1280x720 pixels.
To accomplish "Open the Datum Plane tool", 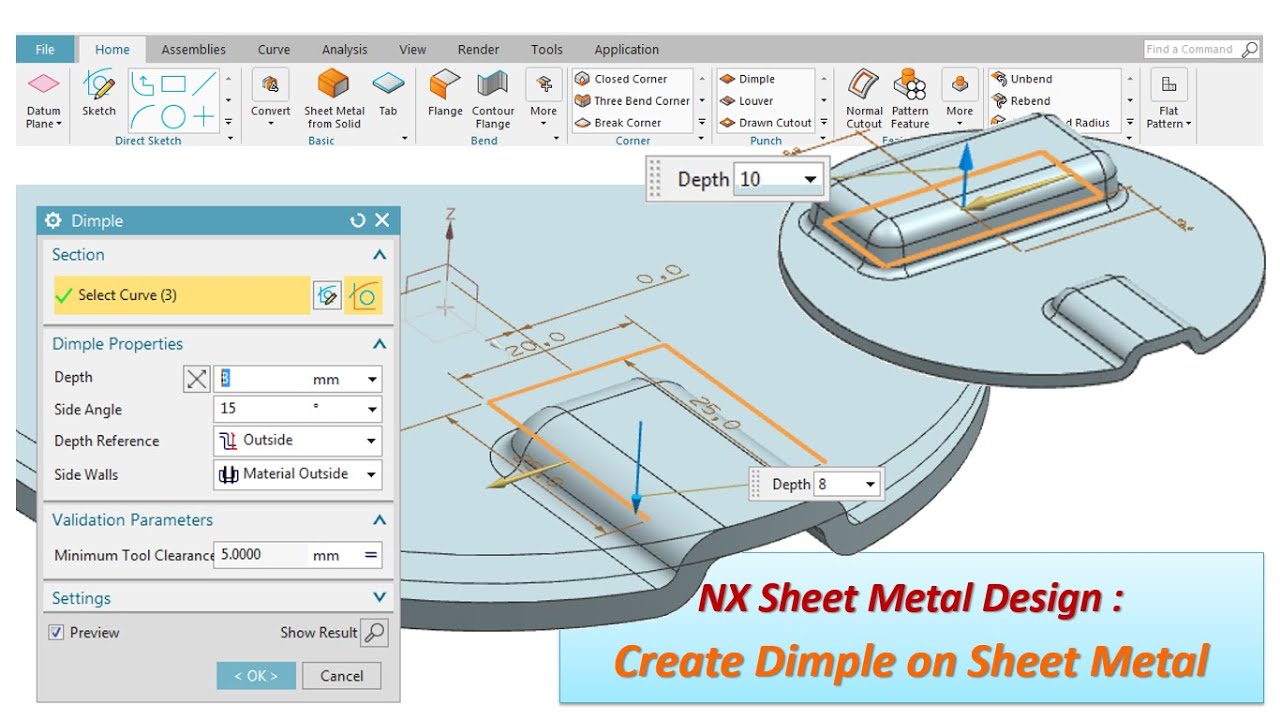I will pyautogui.click(x=43, y=100).
